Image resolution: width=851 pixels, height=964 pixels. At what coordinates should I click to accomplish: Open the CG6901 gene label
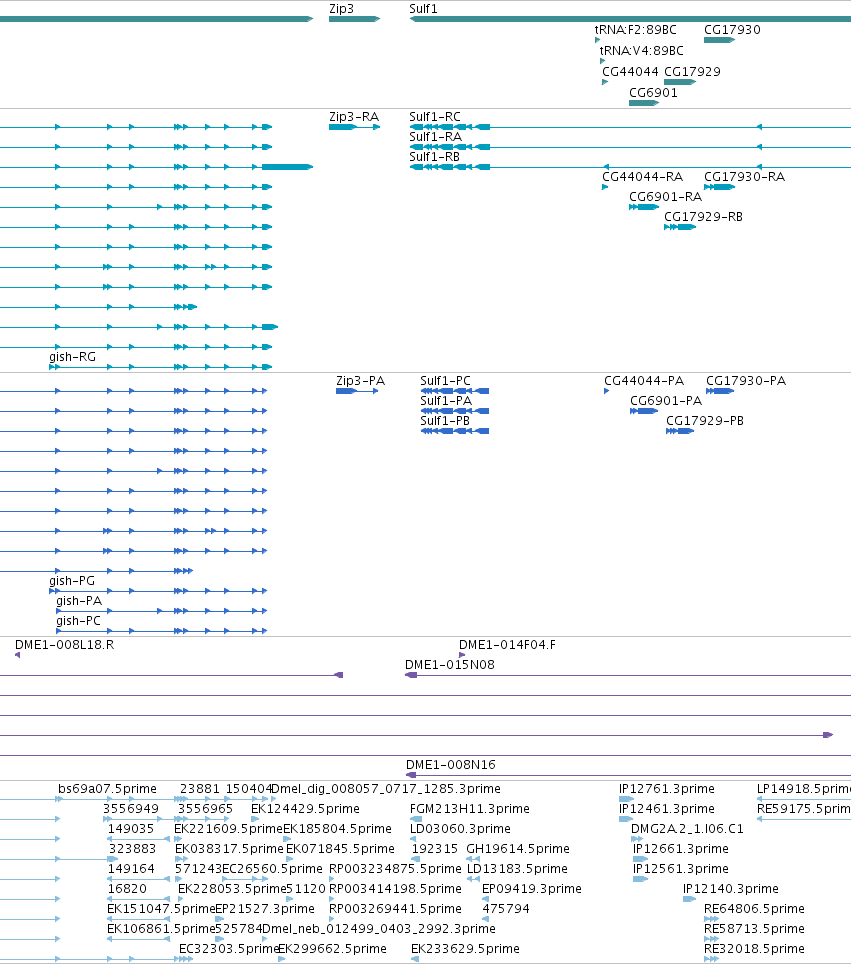point(653,92)
